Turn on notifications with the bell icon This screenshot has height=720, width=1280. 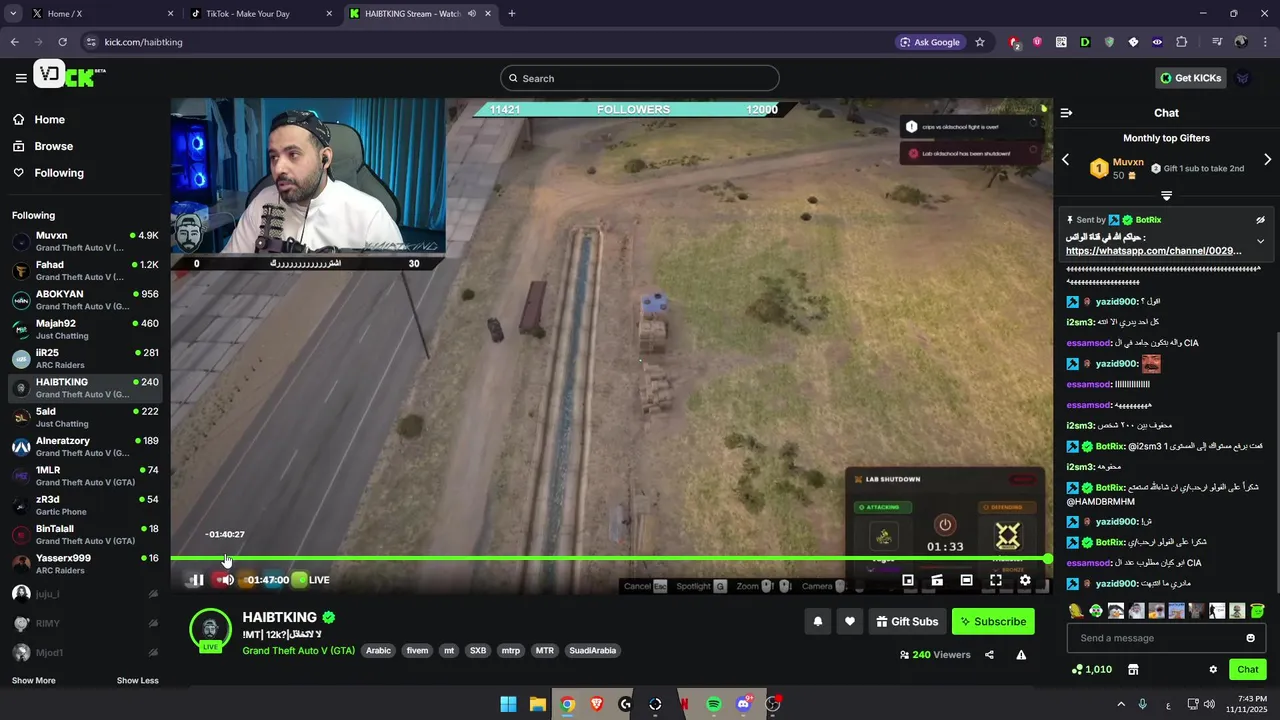coord(818,621)
